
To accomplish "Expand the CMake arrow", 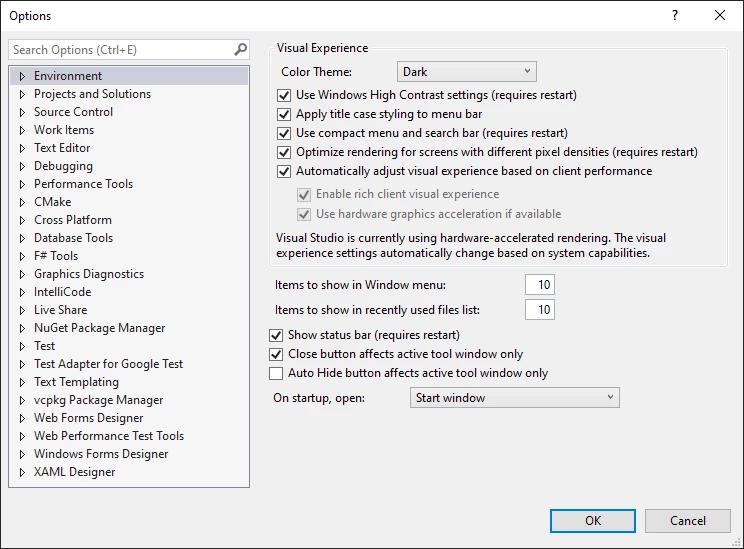I will pos(22,202).
